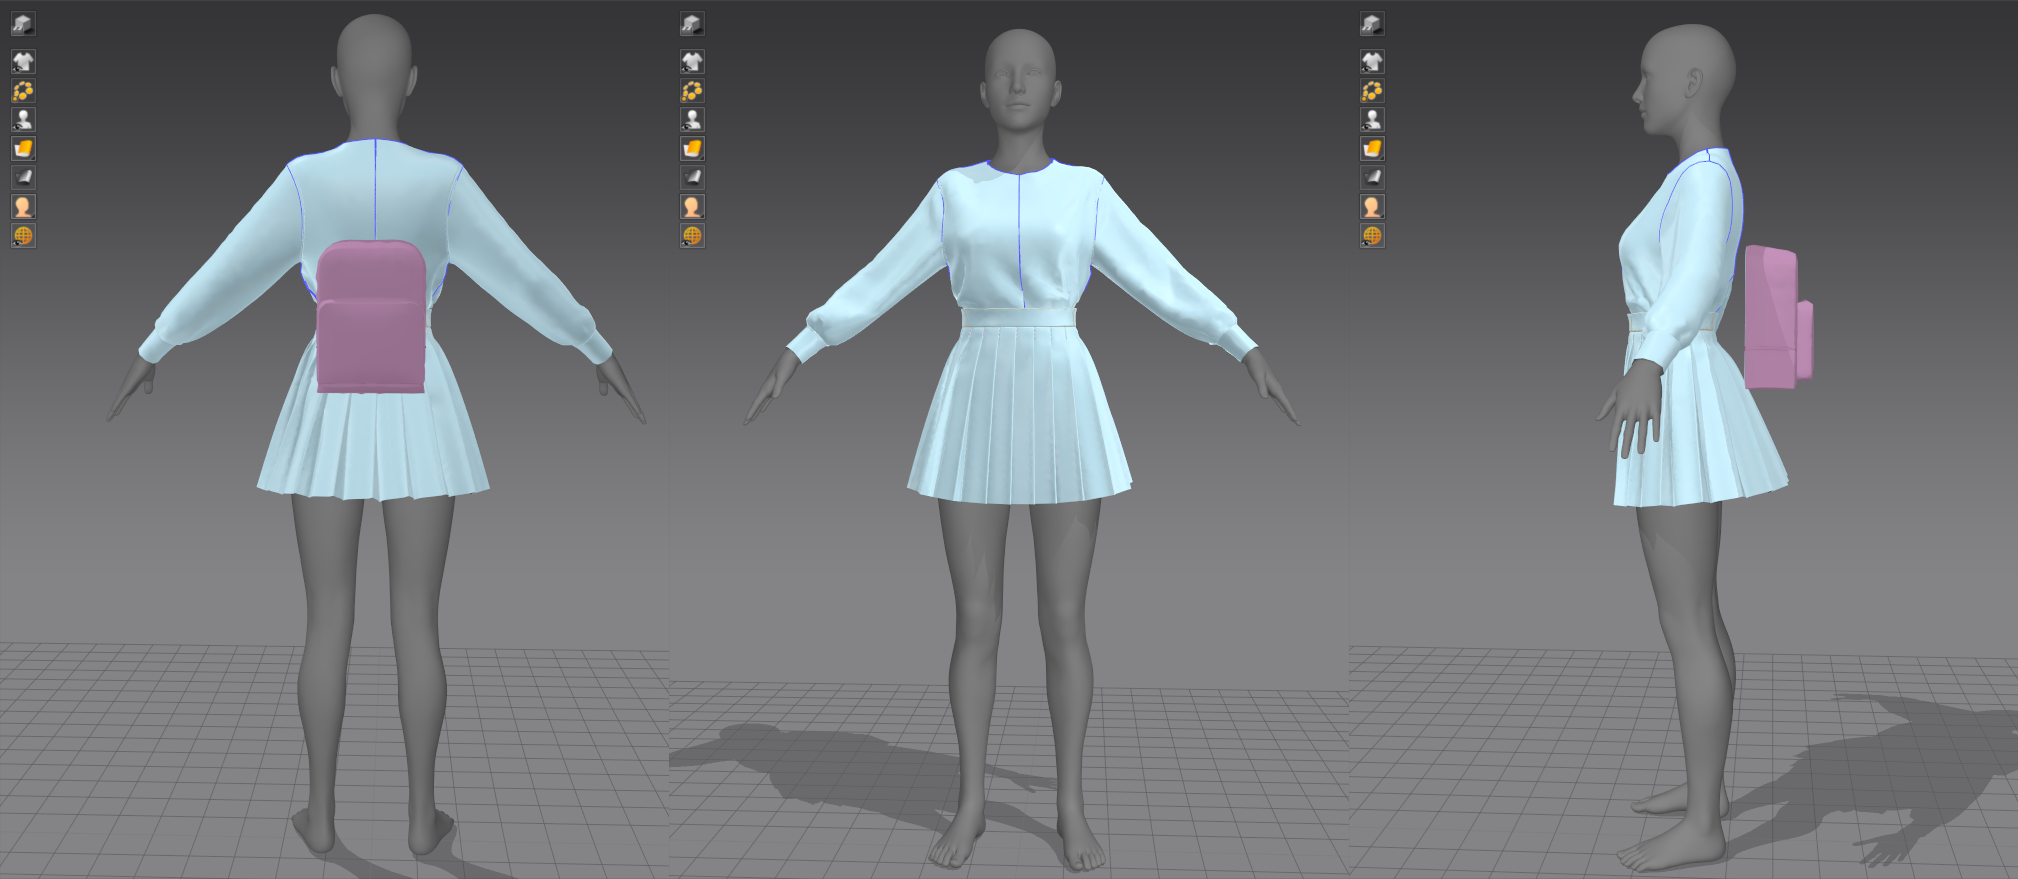Open avatar skin render style in back-view viewport
Image resolution: width=2018 pixels, height=879 pixels.
(23, 207)
